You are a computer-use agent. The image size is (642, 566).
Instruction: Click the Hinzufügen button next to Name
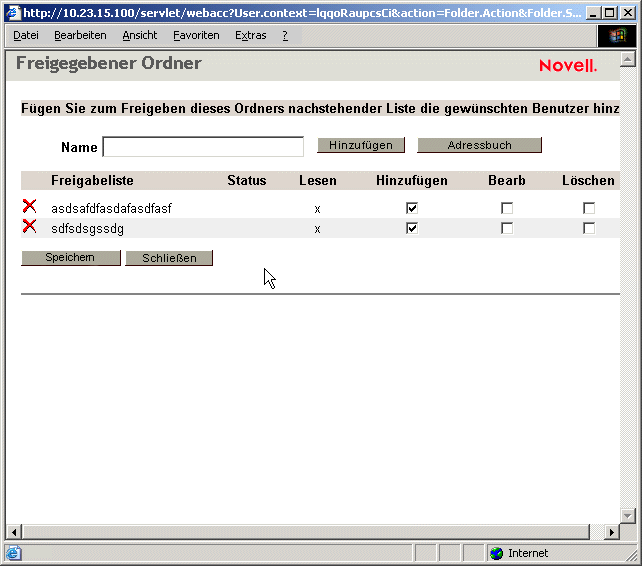point(361,145)
